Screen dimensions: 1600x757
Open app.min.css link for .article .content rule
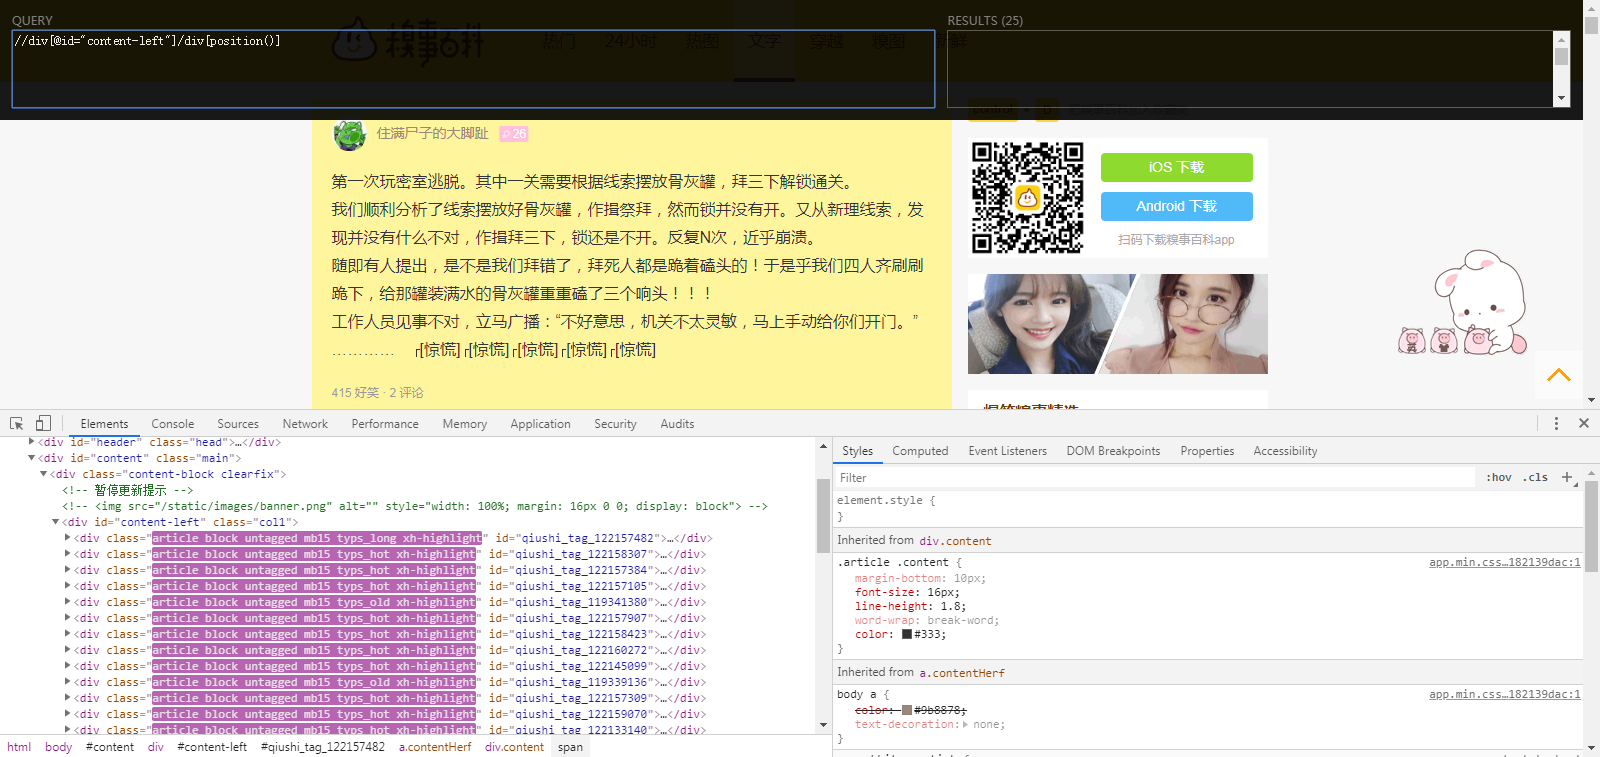pyautogui.click(x=1504, y=562)
